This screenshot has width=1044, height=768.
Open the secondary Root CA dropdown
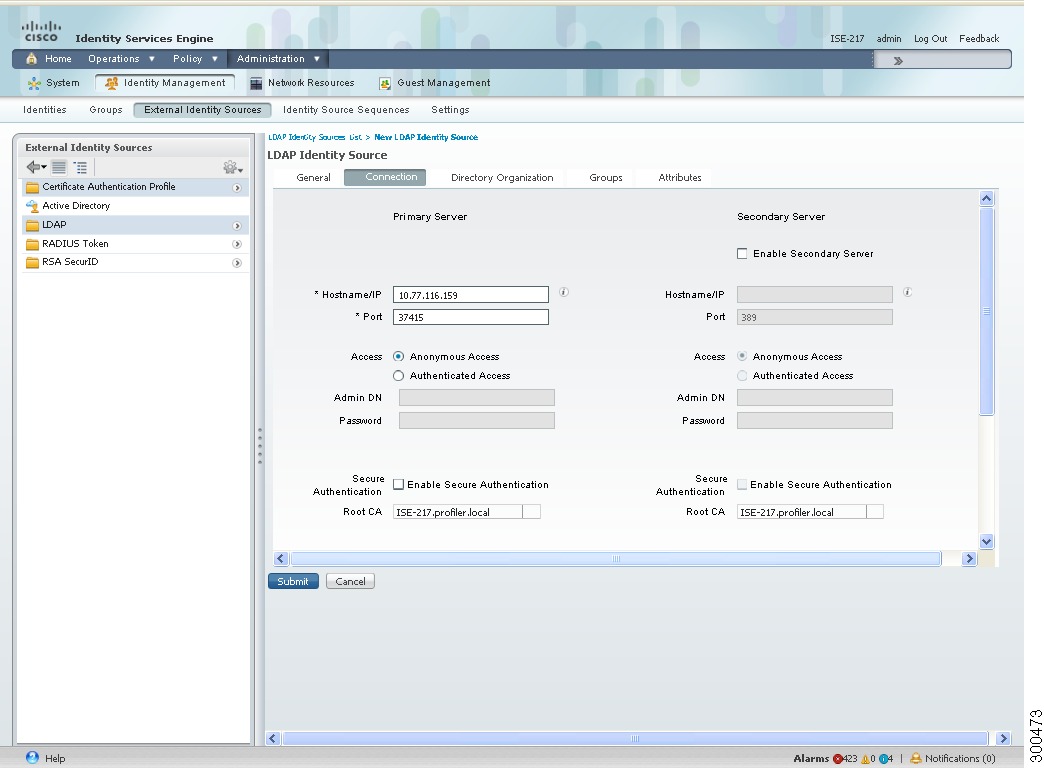(x=875, y=512)
